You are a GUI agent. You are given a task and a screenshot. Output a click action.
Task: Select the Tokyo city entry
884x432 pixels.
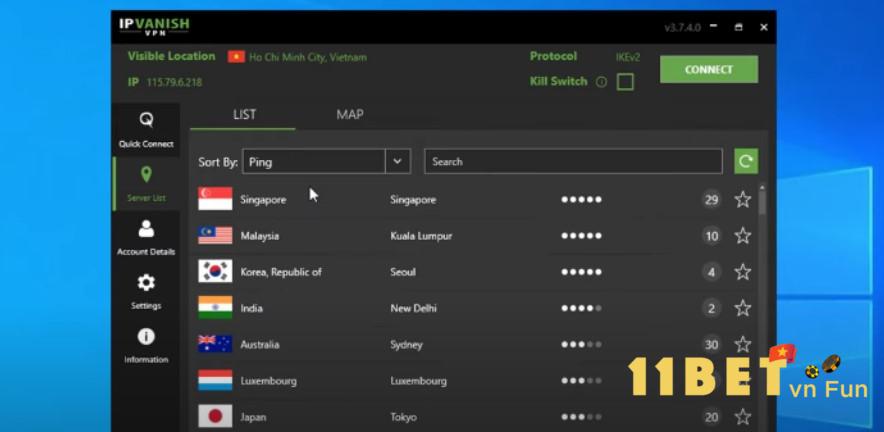(x=403, y=417)
